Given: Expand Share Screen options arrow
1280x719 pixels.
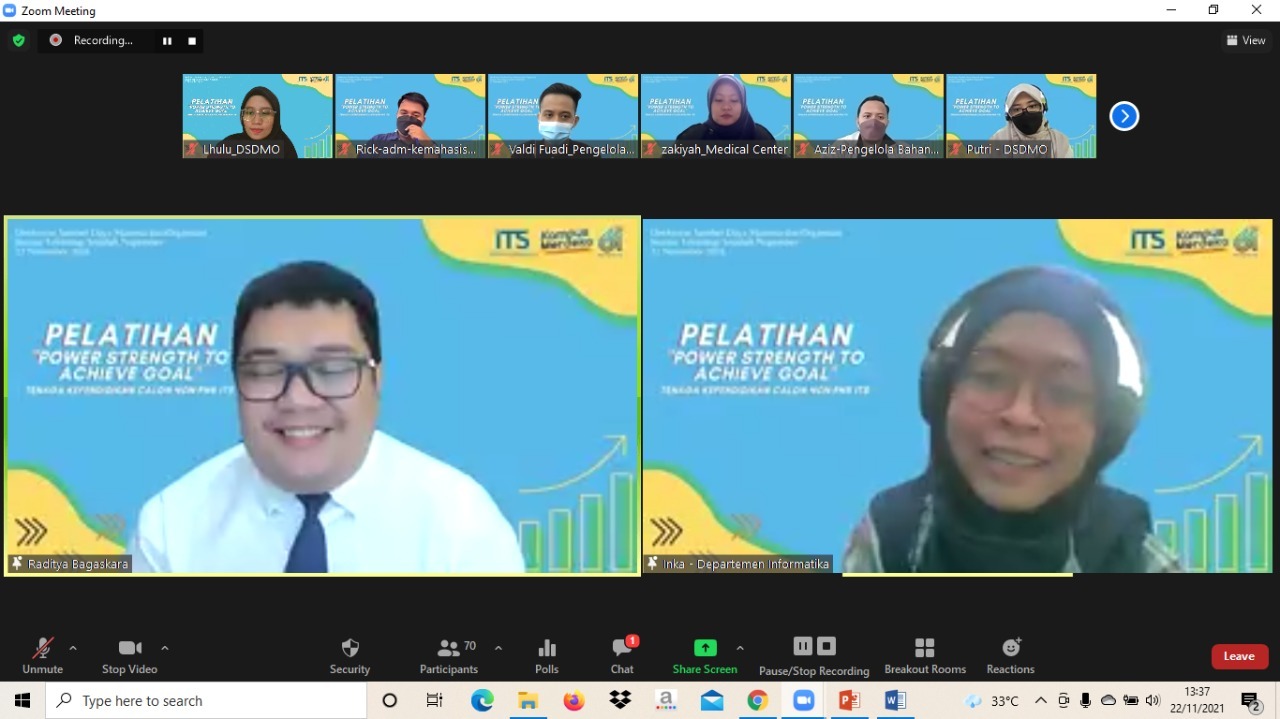Looking at the screenshot, I should click(740, 648).
